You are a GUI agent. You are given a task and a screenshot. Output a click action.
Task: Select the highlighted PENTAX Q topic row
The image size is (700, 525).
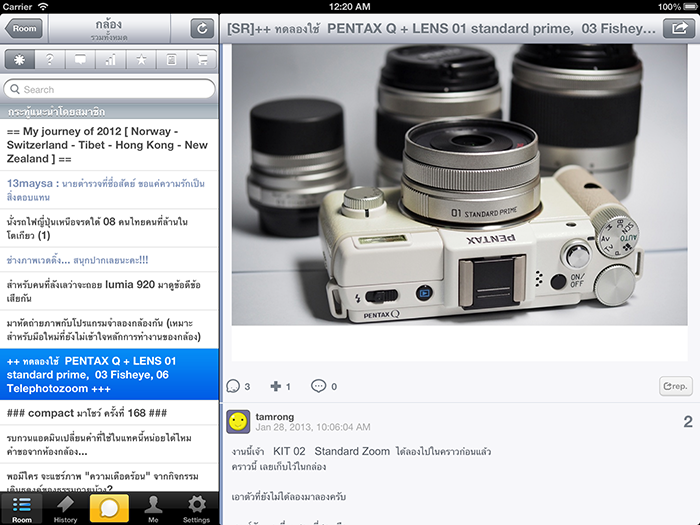[109, 375]
